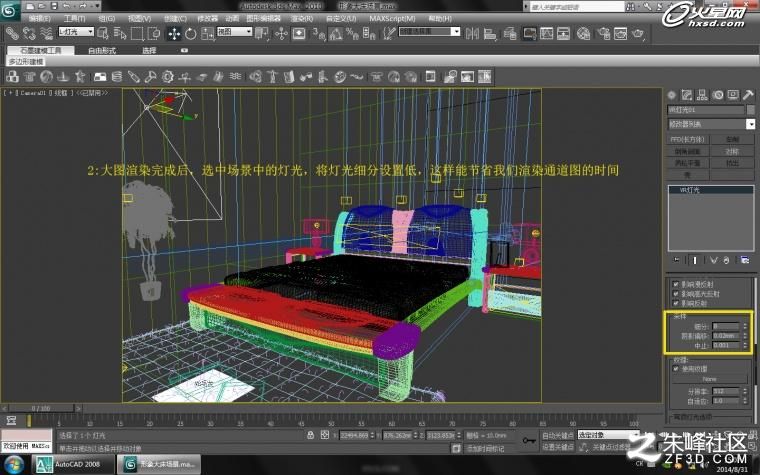
Task: Open the 视图 reference coordinate dropdown
Action: pos(235,32)
